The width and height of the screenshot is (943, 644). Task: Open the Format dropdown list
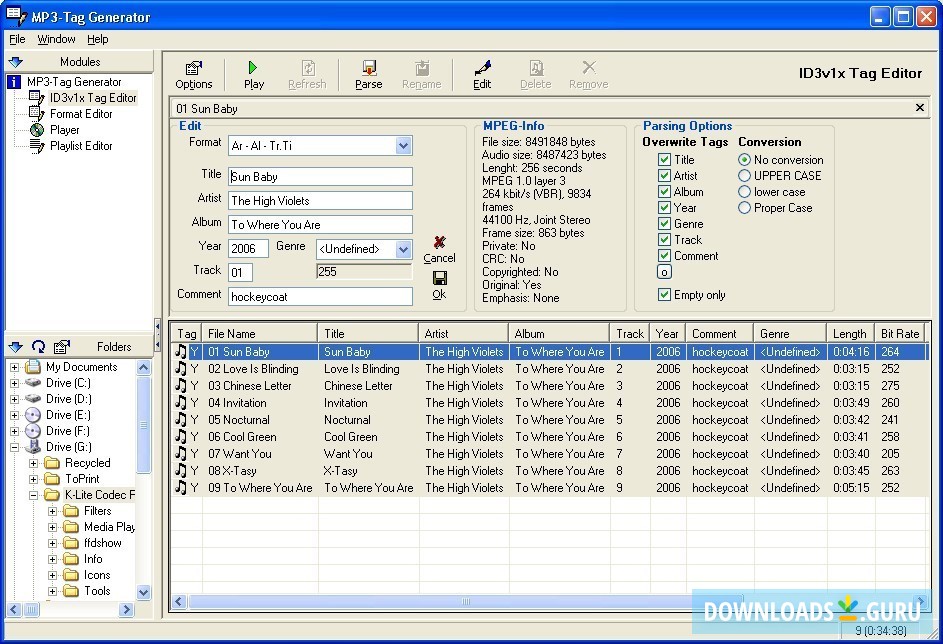click(403, 144)
